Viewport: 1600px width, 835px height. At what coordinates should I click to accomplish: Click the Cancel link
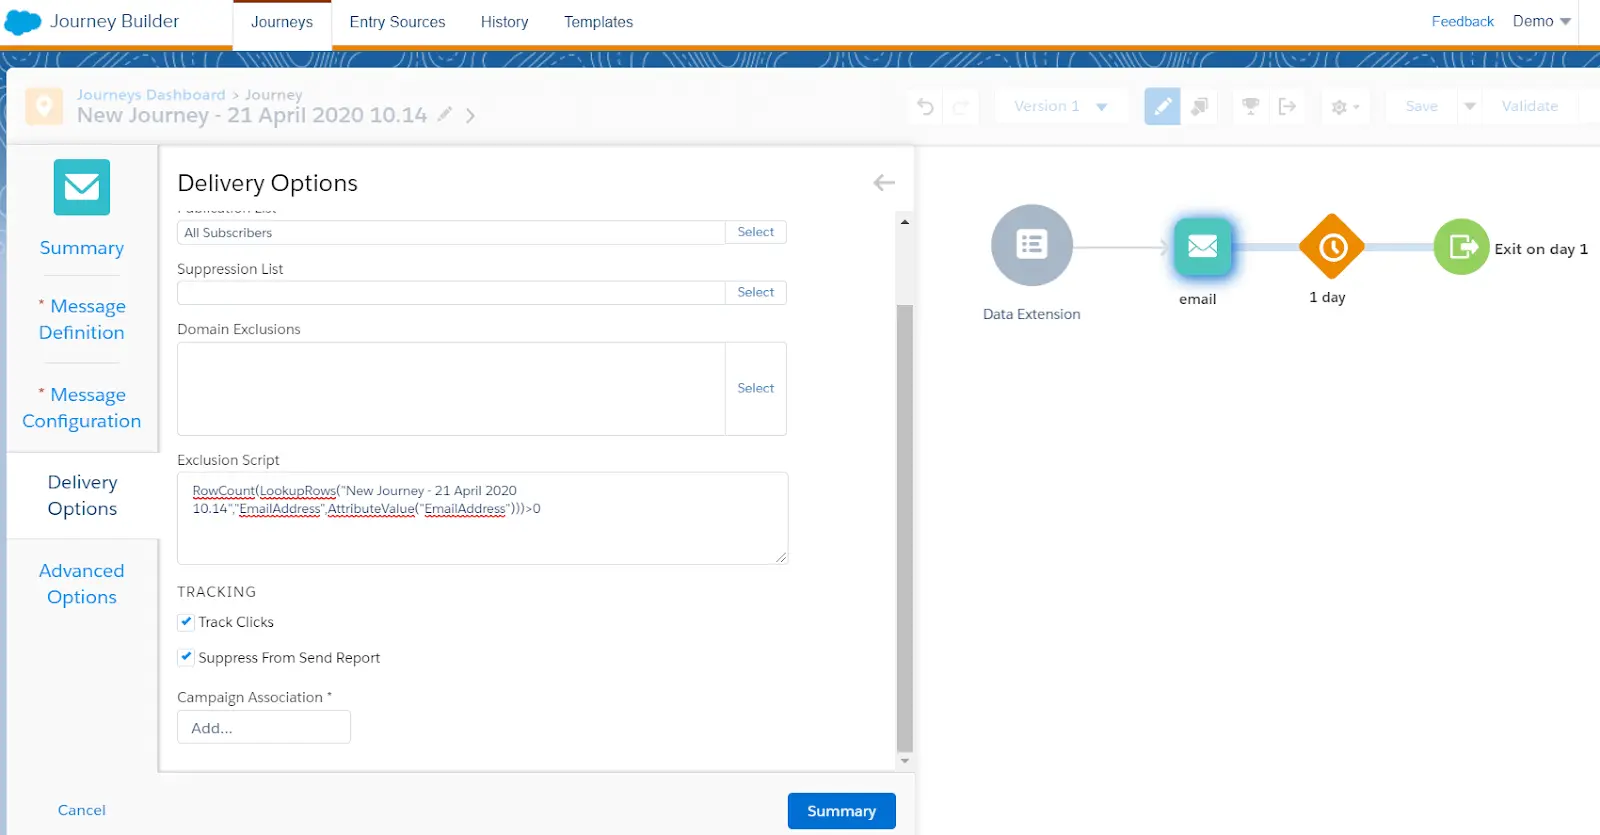click(81, 810)
